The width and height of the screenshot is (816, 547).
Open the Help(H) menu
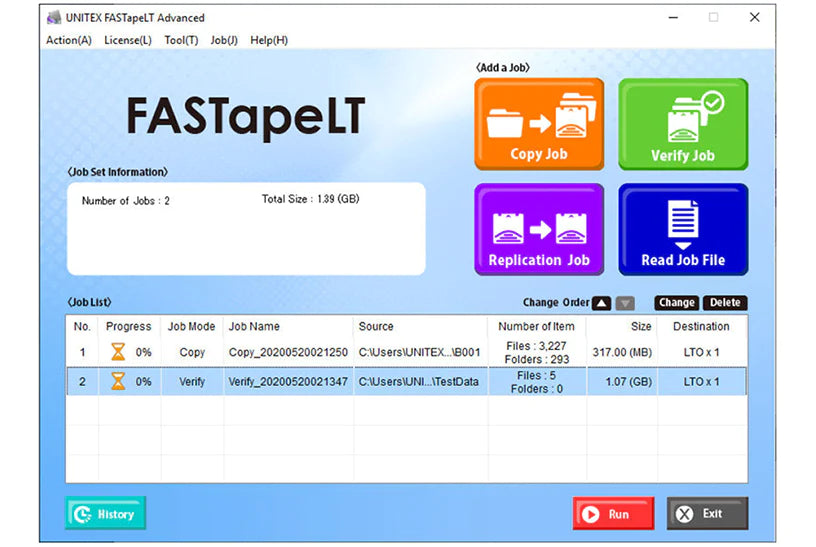tap(269, 40)
